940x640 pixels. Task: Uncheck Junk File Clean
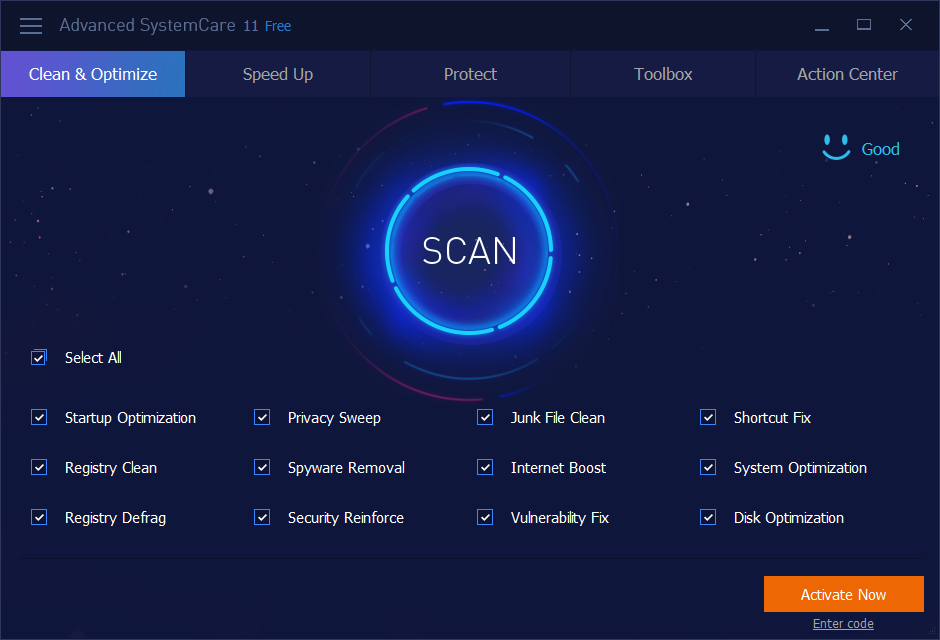click(x=485, y=417)
